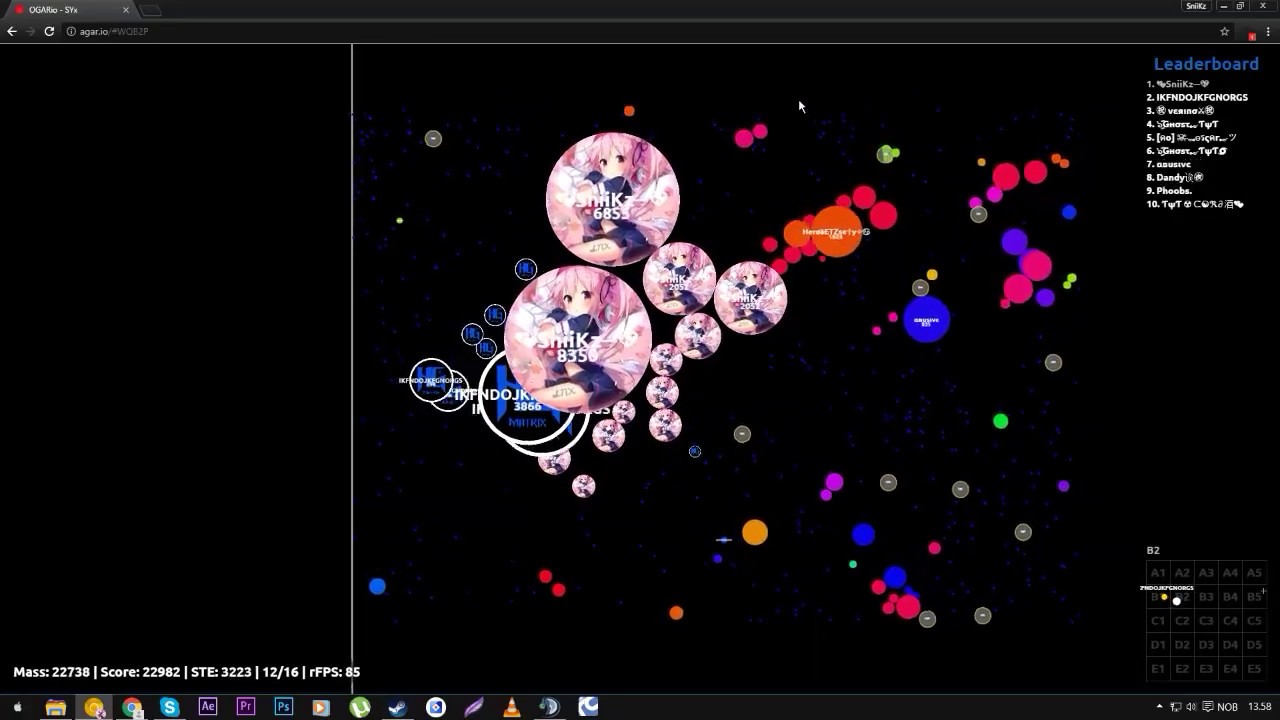1280x720 pixels.
Task: Click the 13.58 system clock
Action: coord(1260,707)
